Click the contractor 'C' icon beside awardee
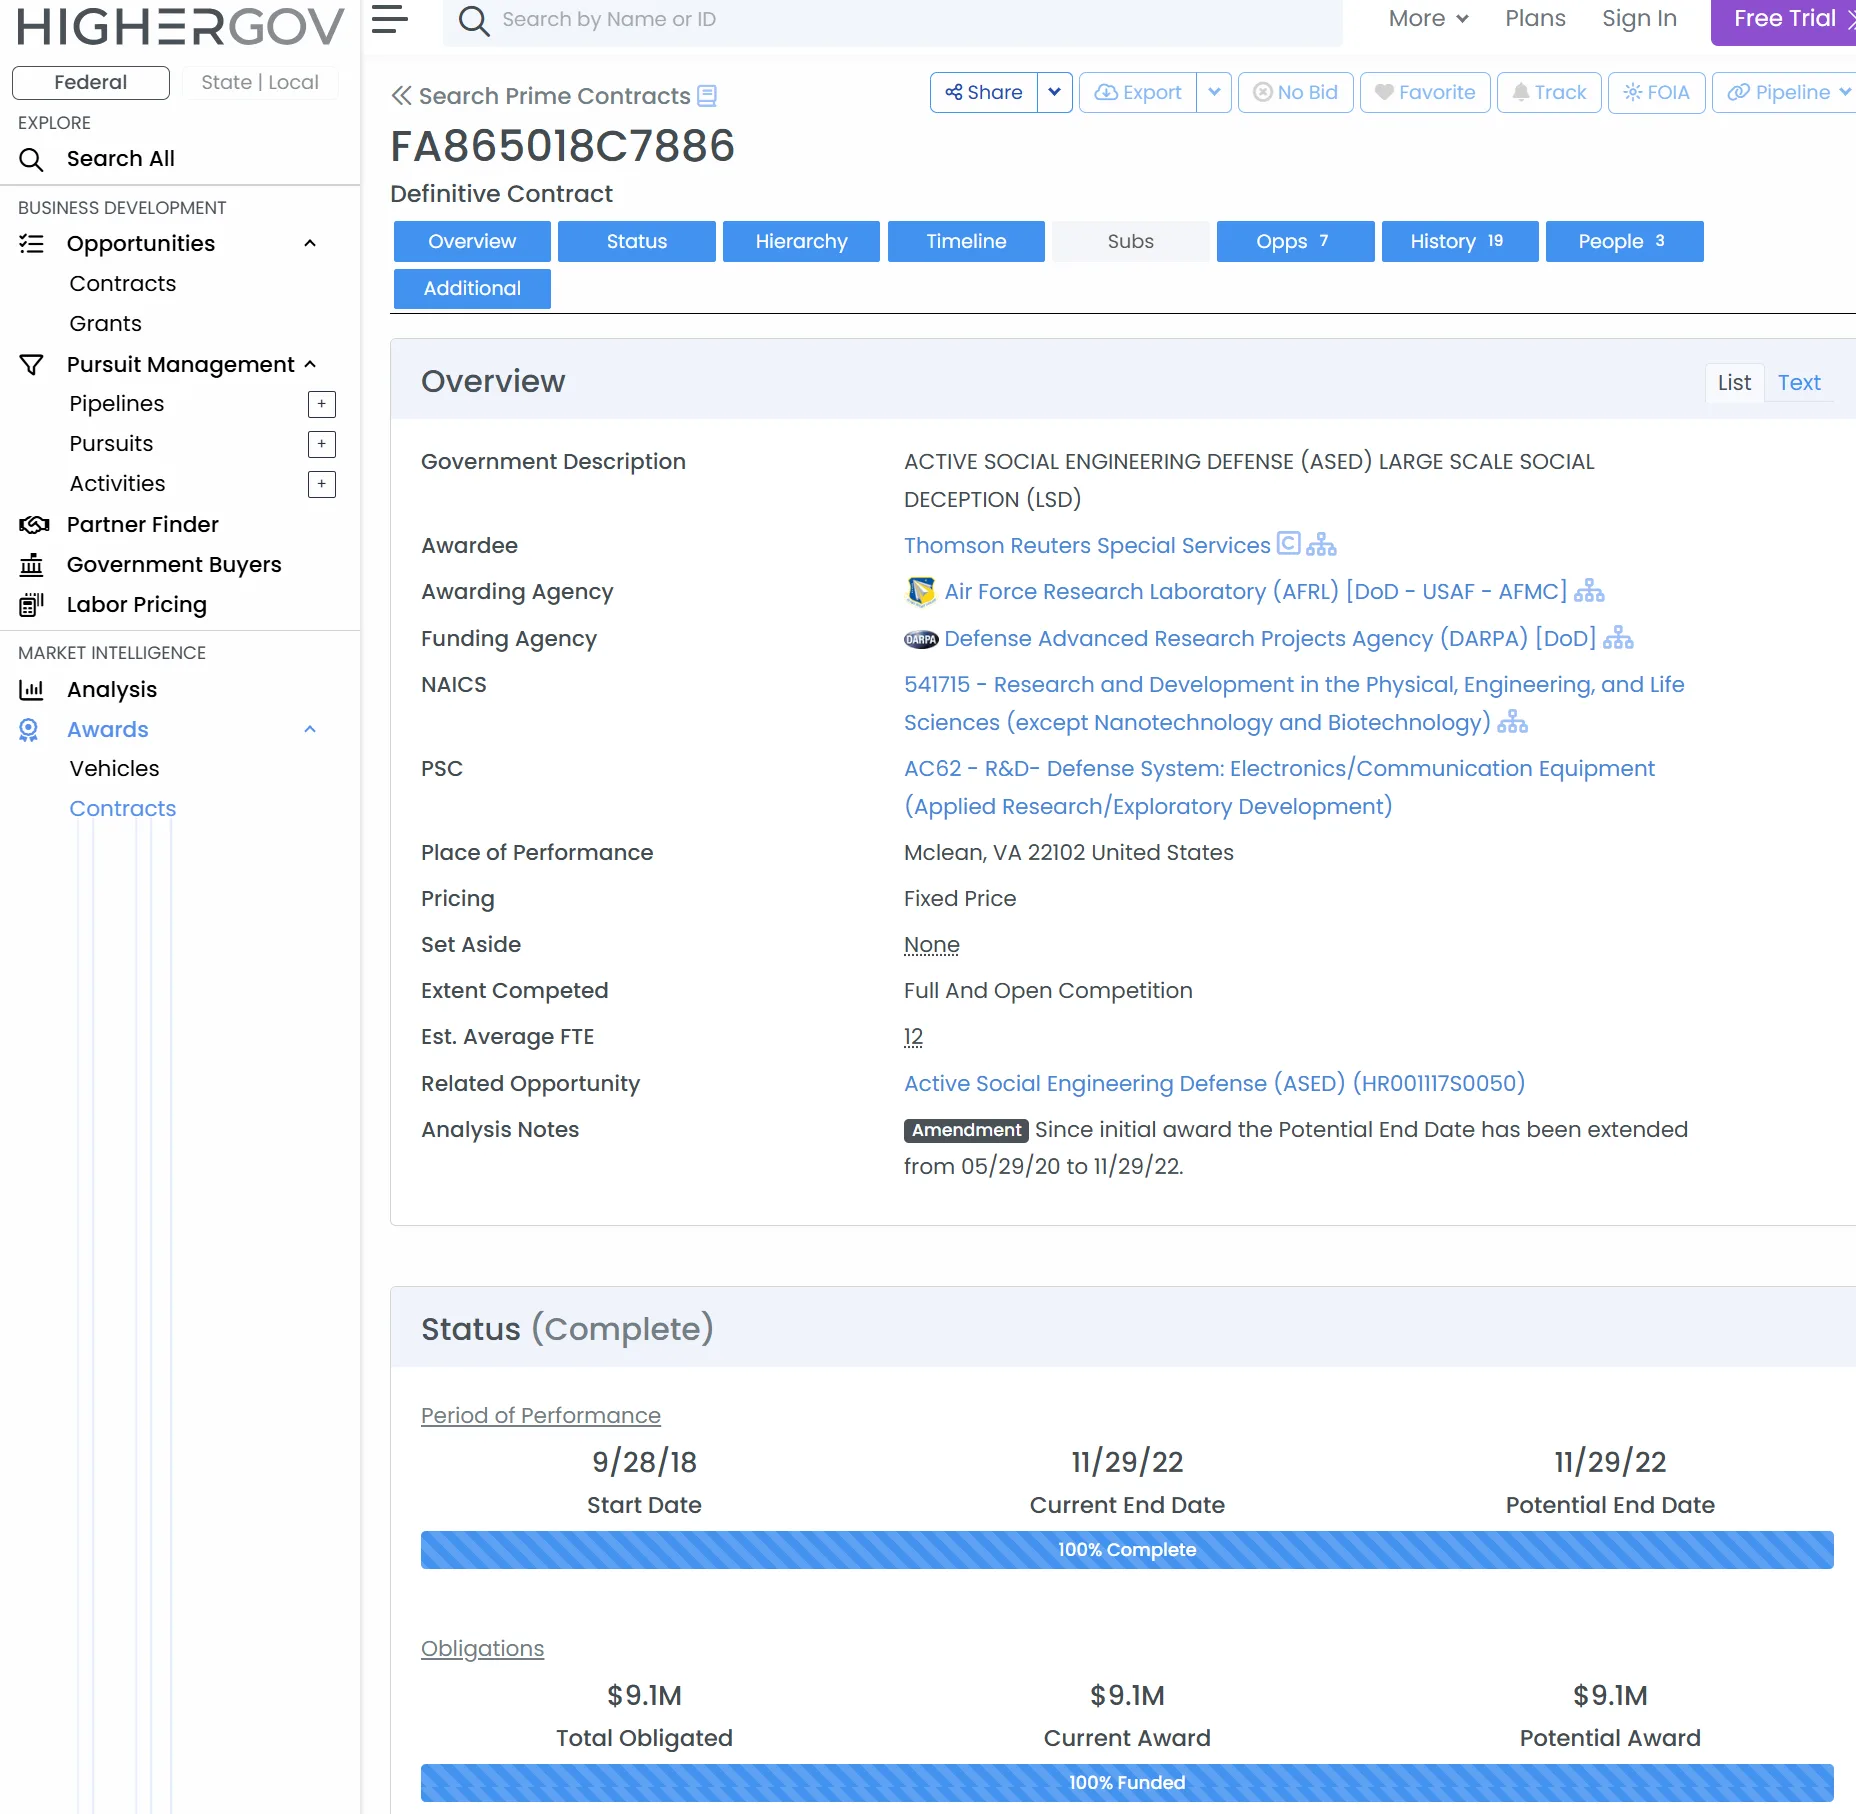 point(1288,544)
